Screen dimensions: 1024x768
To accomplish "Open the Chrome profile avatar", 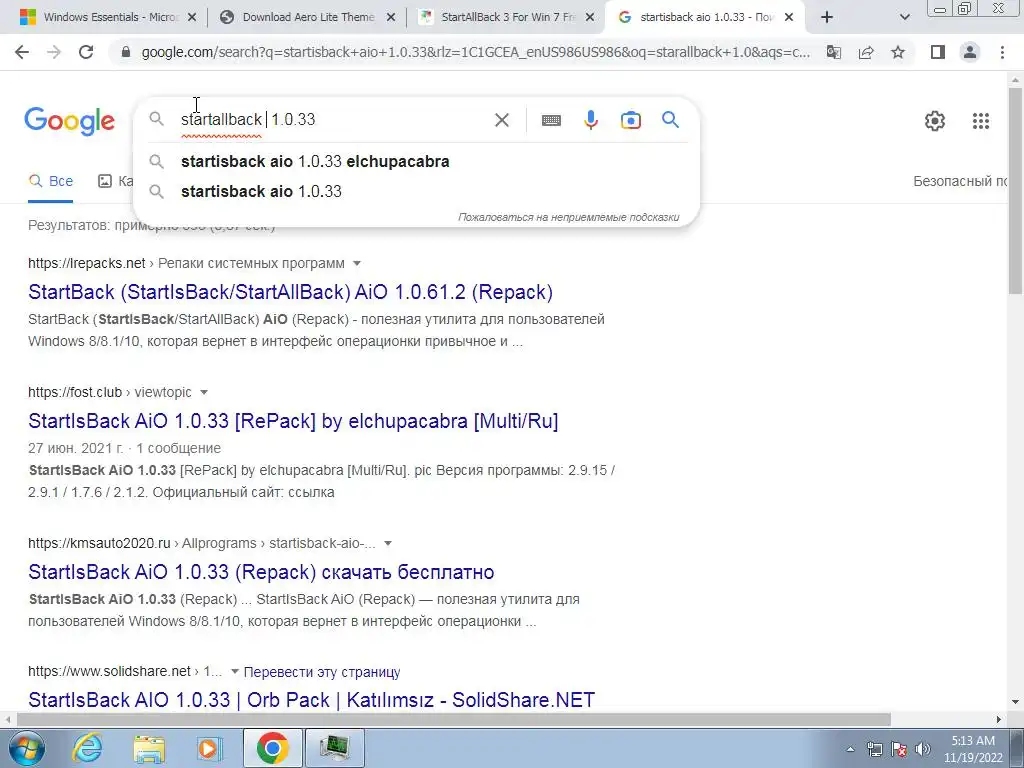I will 970,52.
